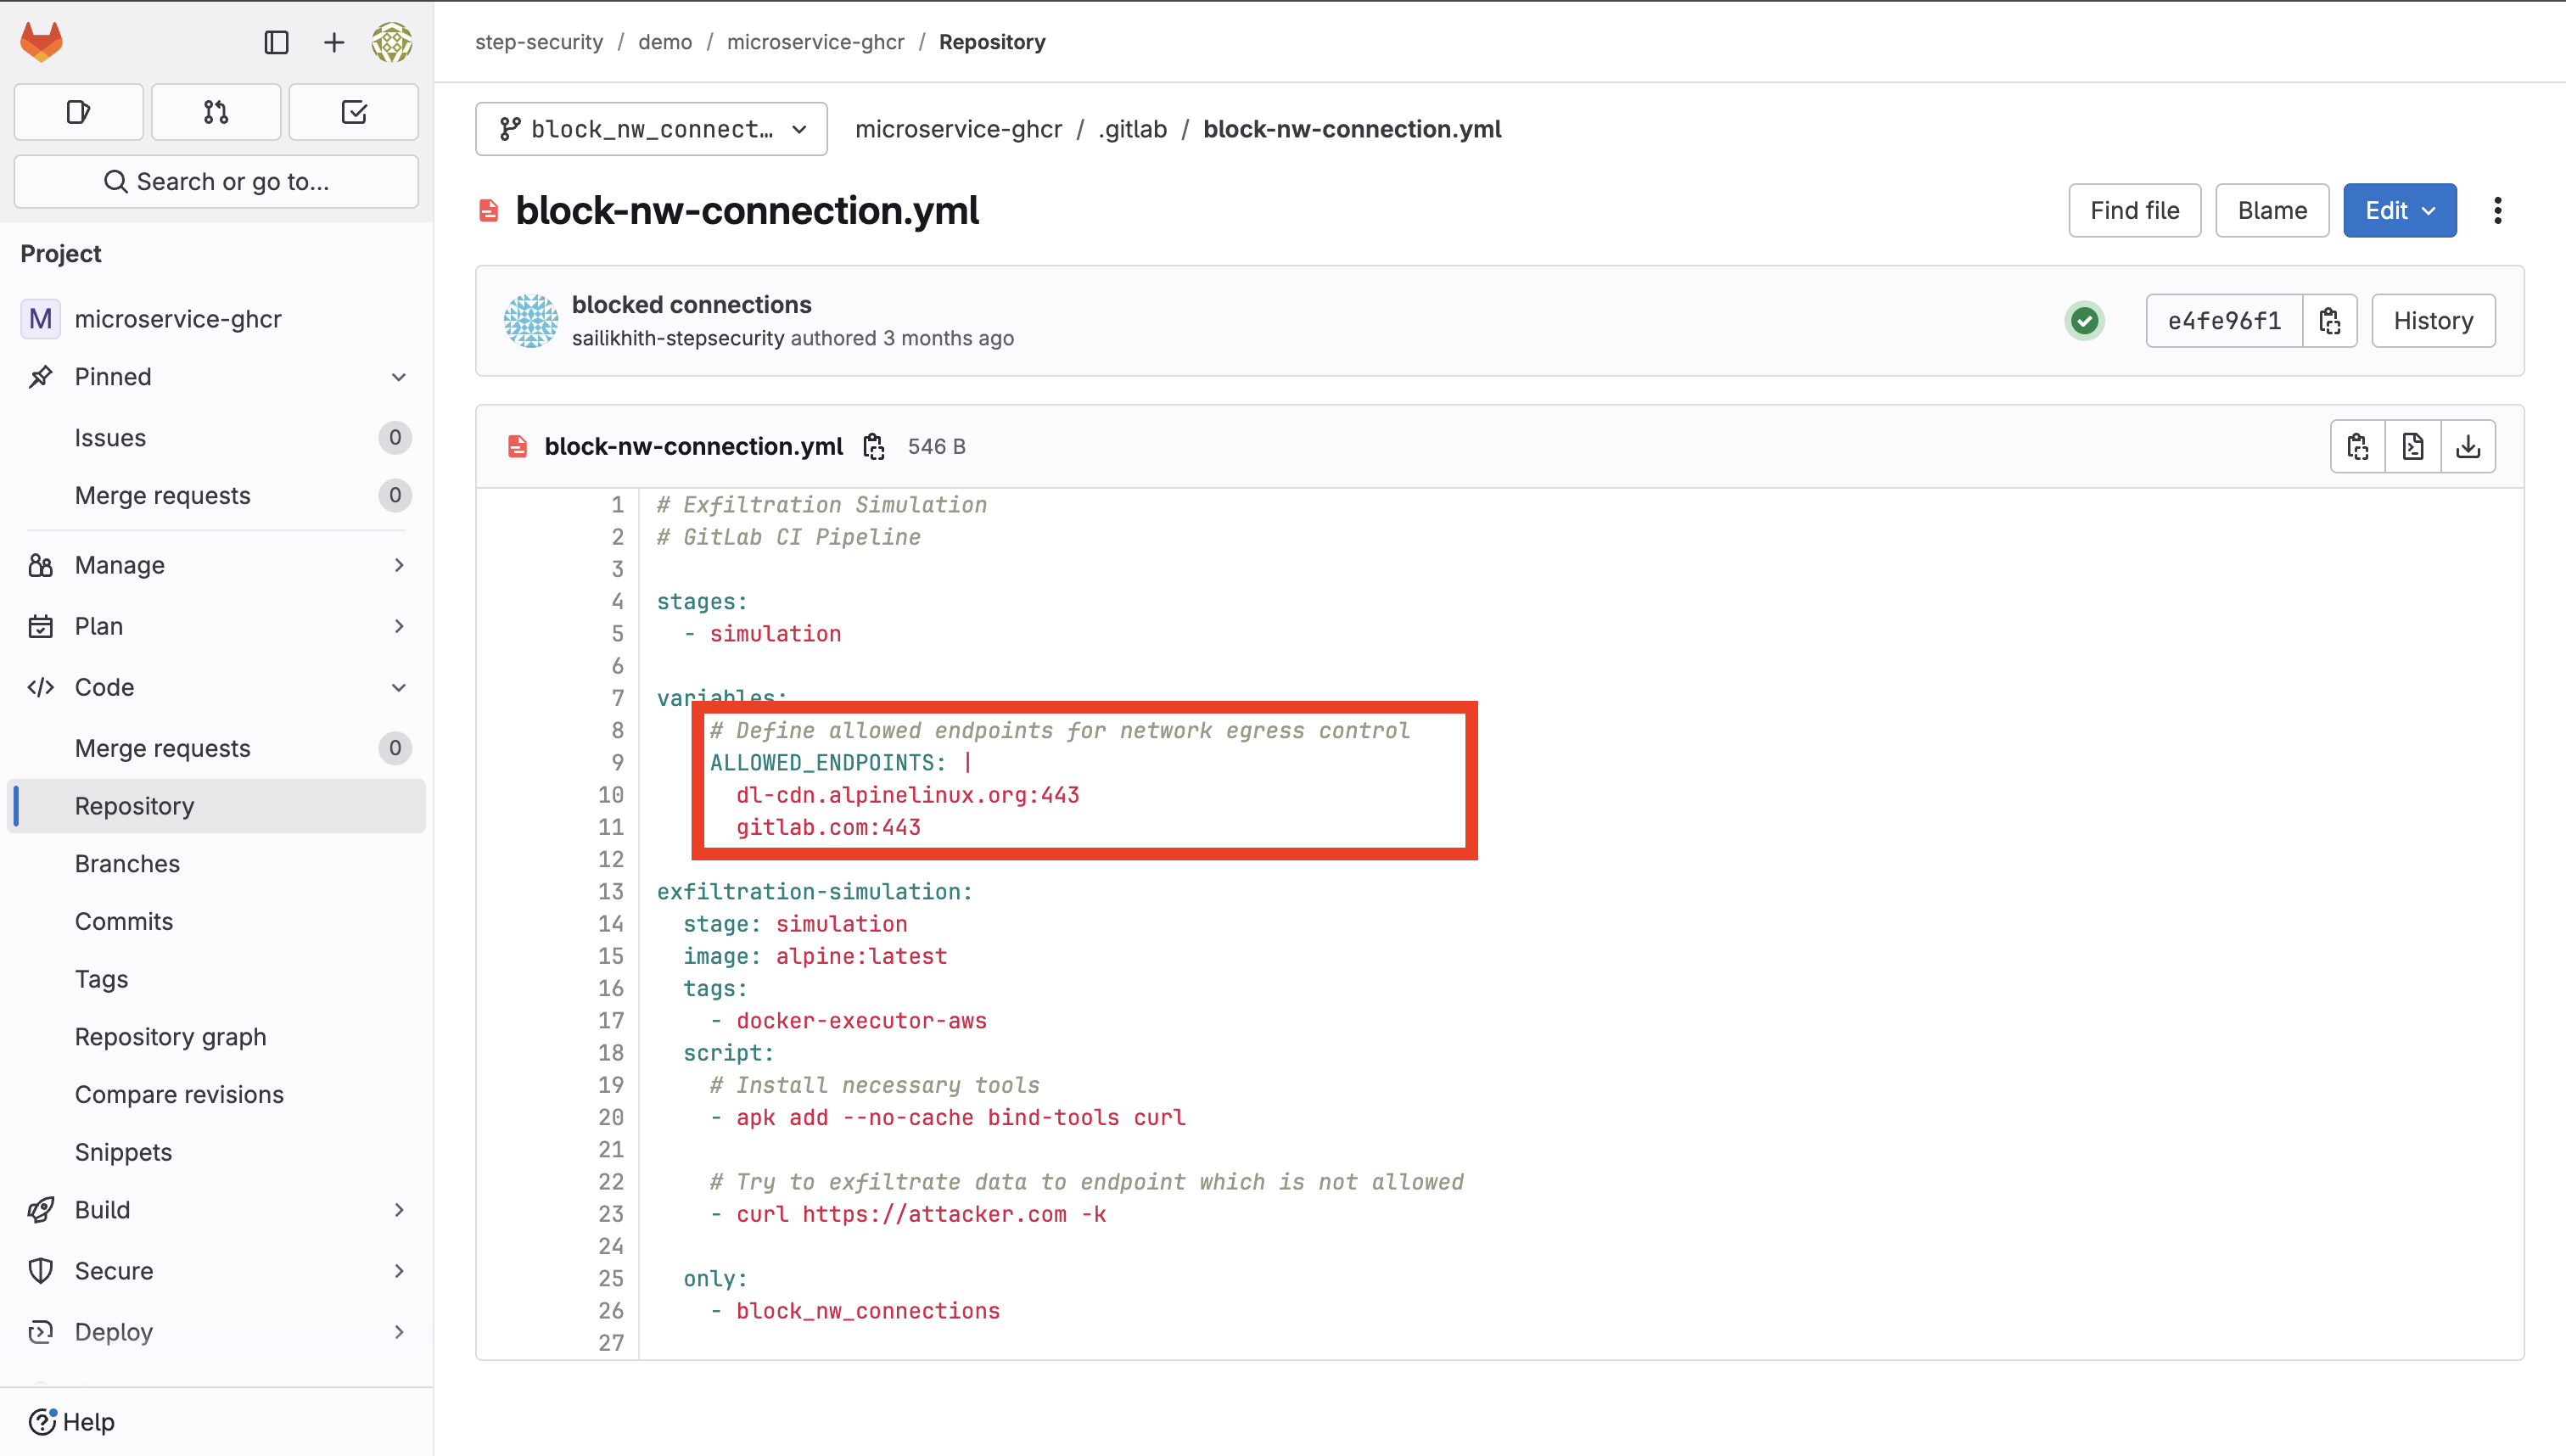Open the to-do list shortcut icon
Viewport: 2566px width, 1456px height.
pos(354,112)
